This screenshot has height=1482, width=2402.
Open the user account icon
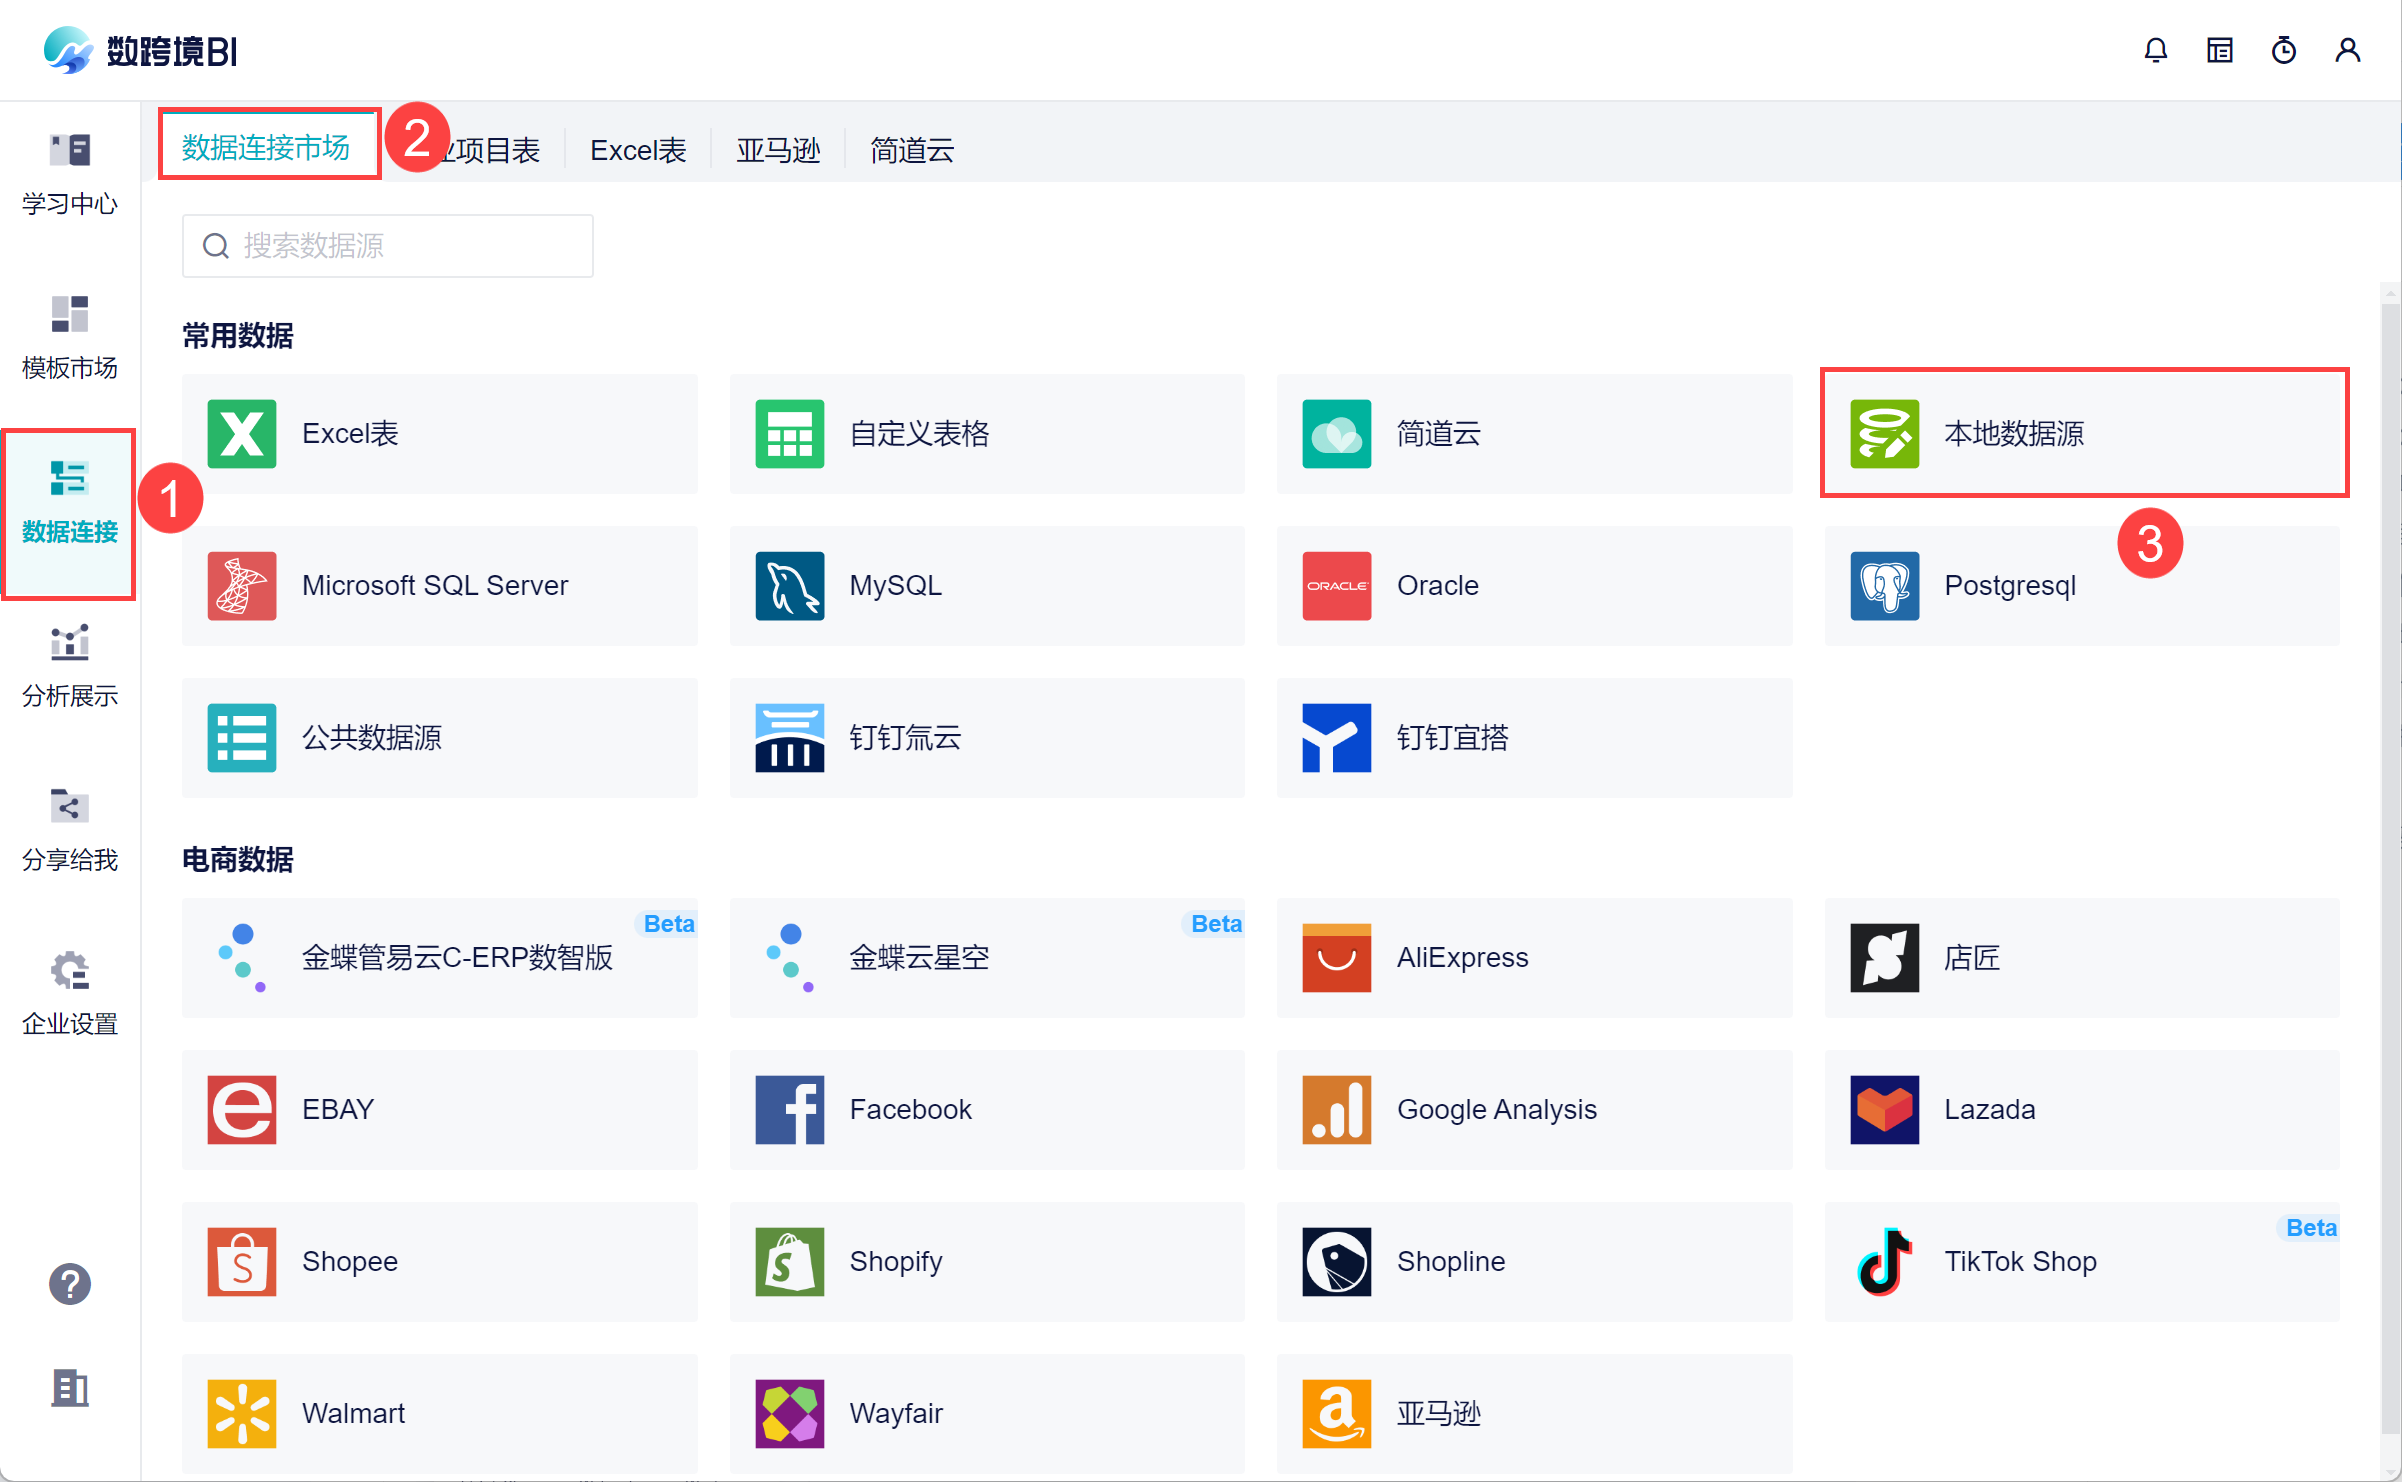[x=2347, y=50]
